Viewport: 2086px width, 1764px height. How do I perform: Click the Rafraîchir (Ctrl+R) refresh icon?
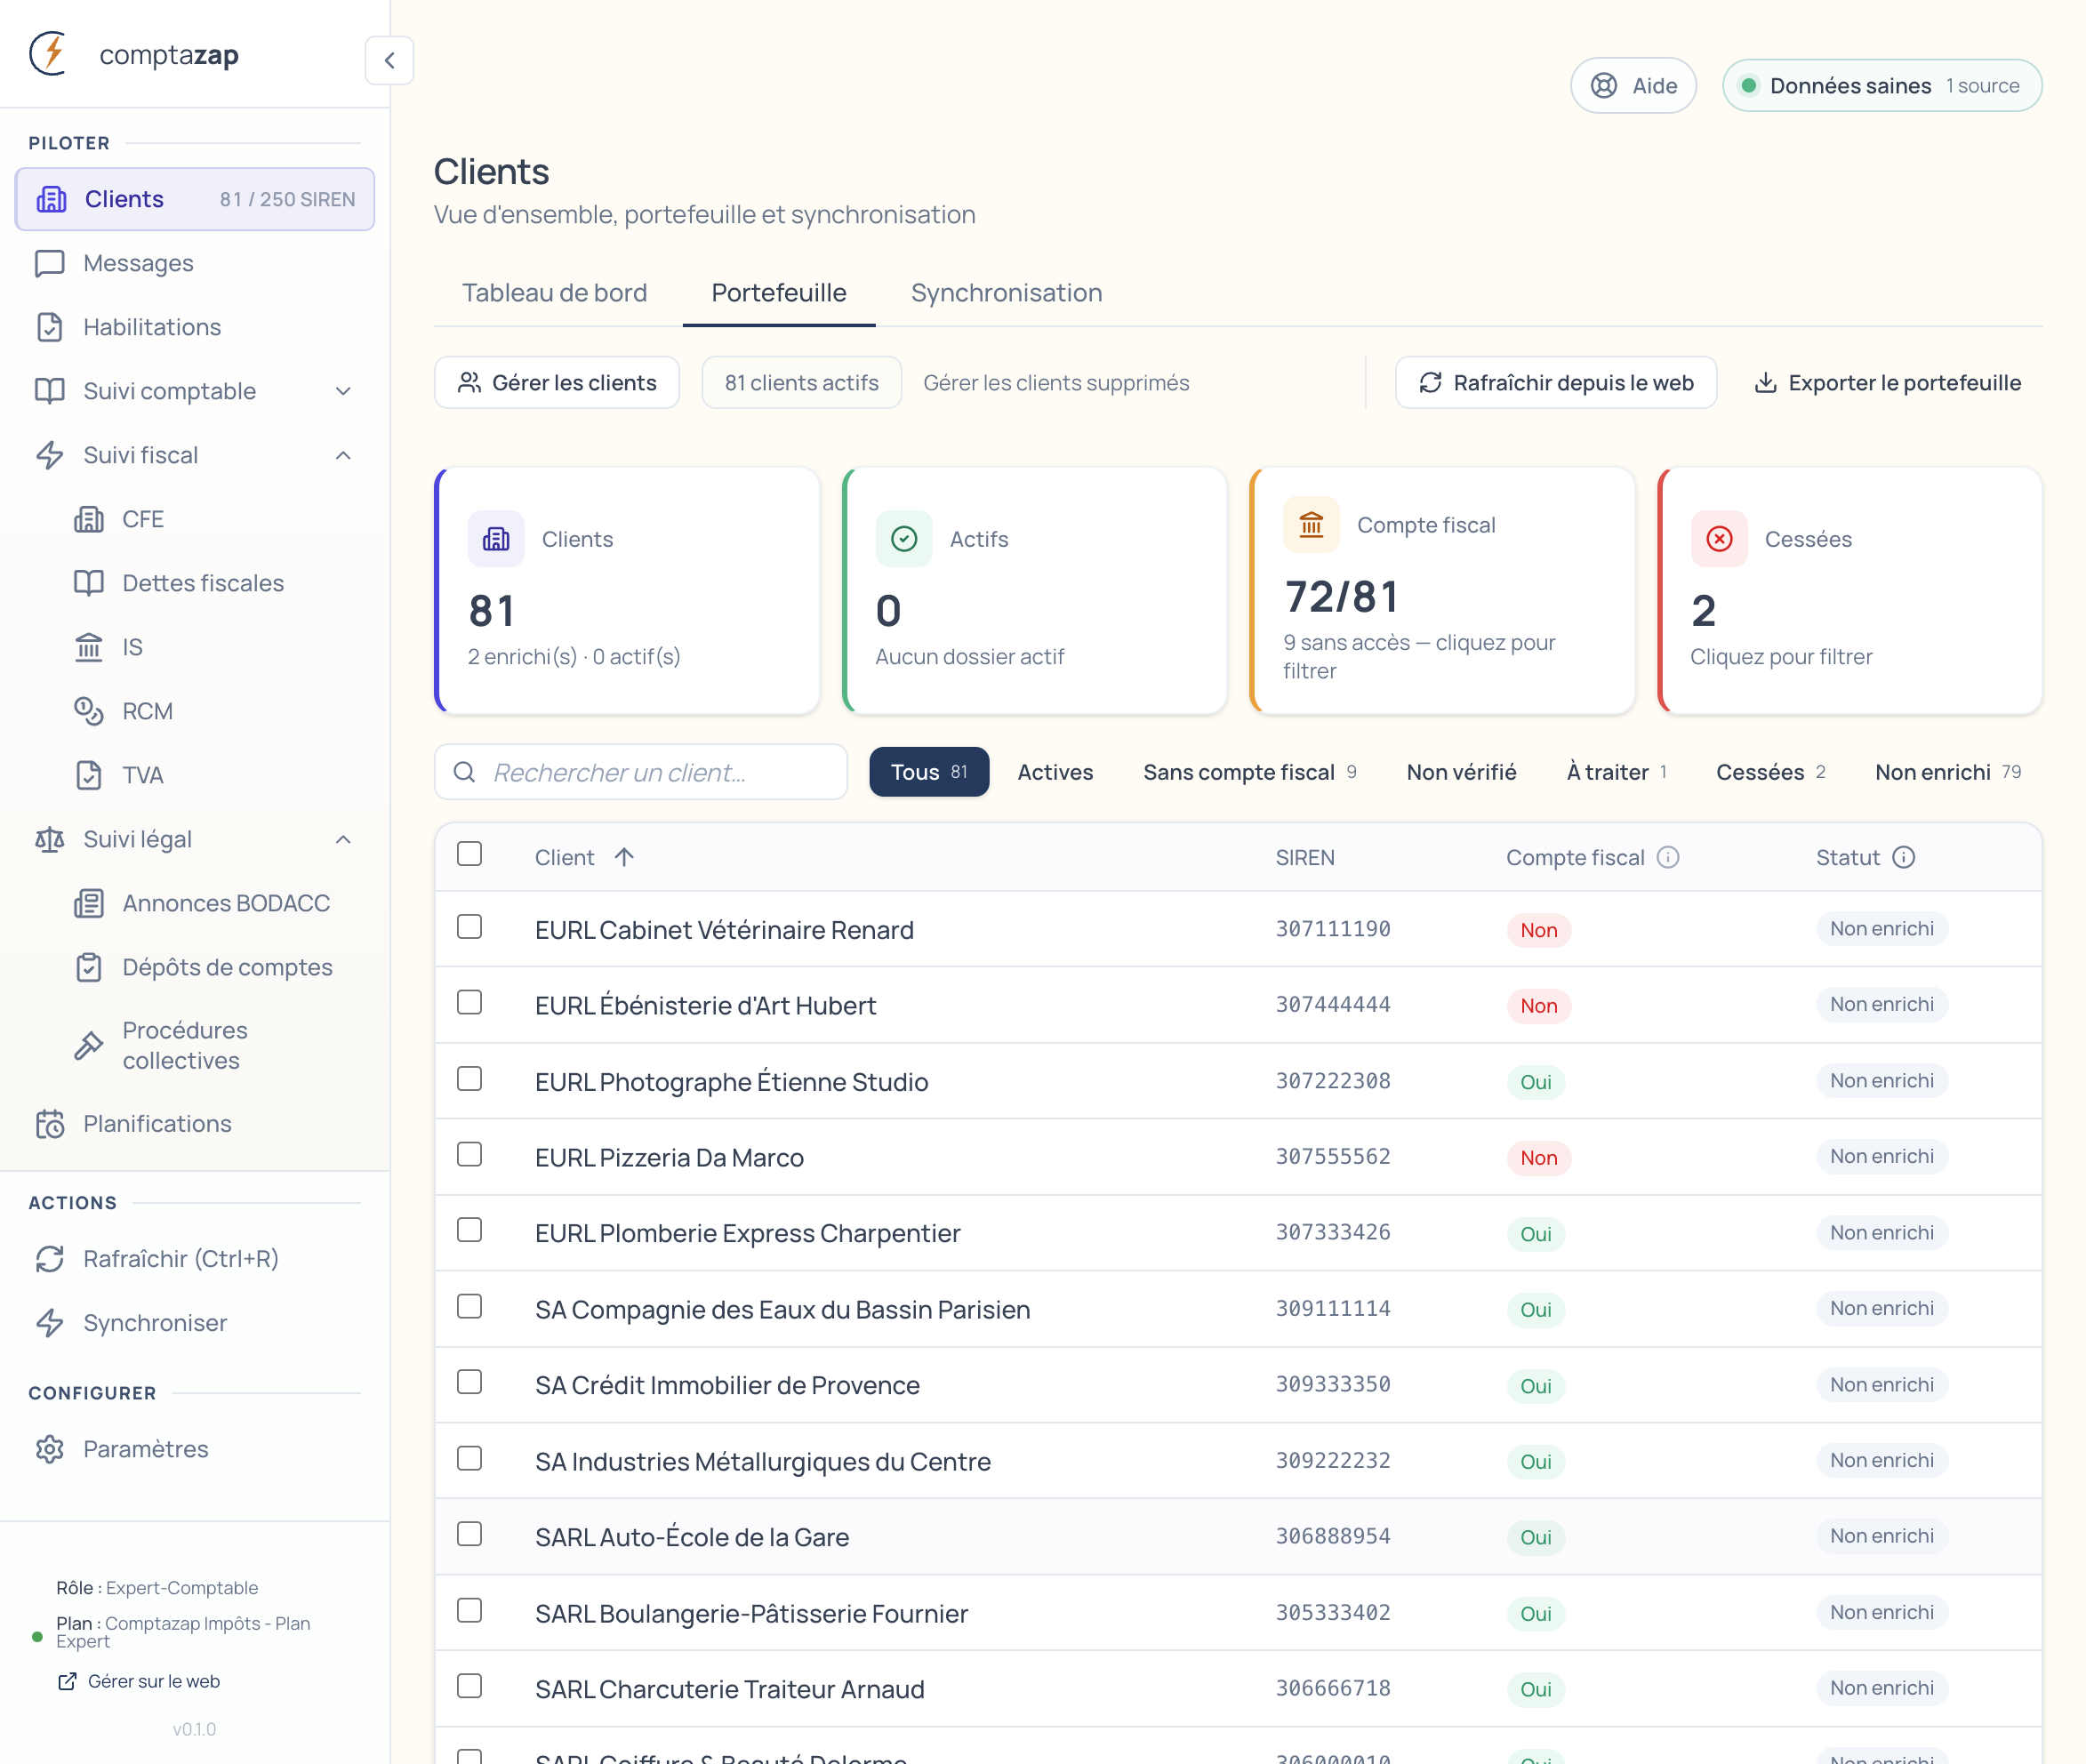[50, 1259]
